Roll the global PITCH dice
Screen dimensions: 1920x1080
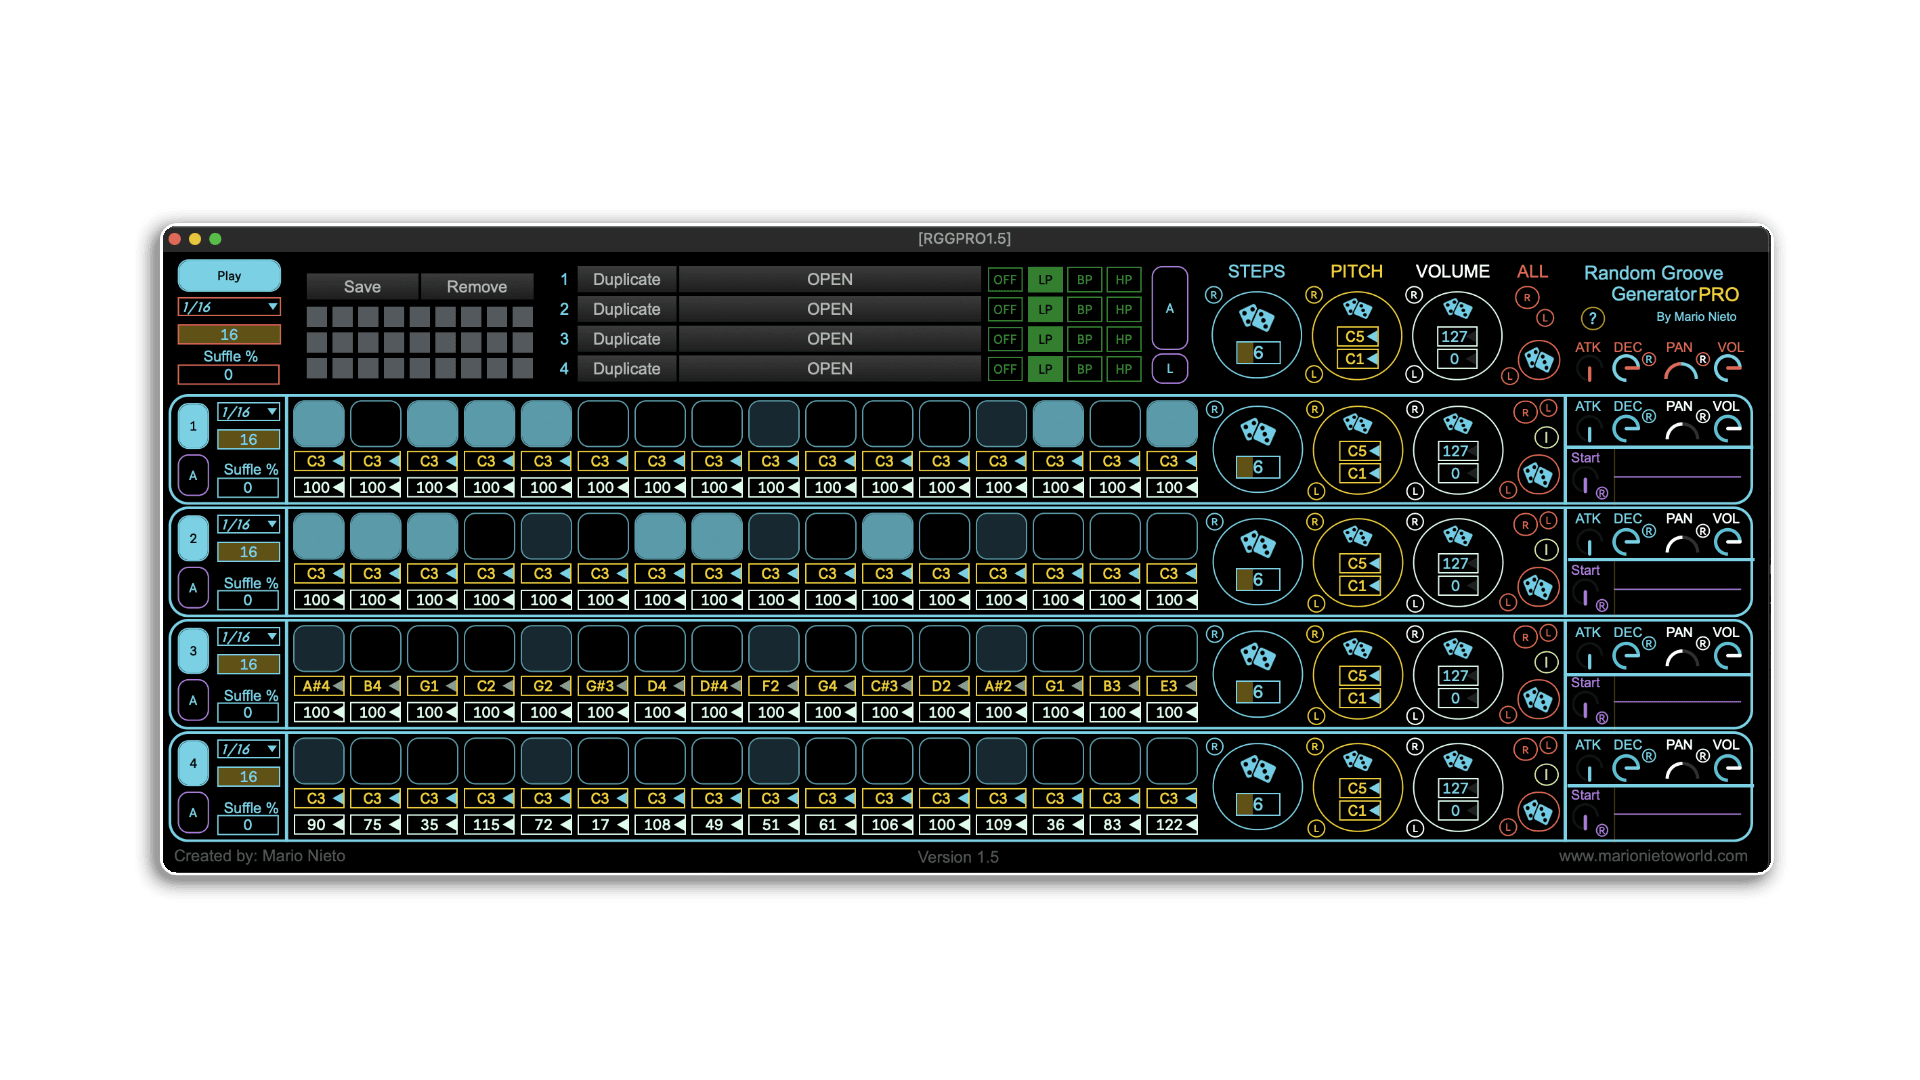pos(1357,308)
